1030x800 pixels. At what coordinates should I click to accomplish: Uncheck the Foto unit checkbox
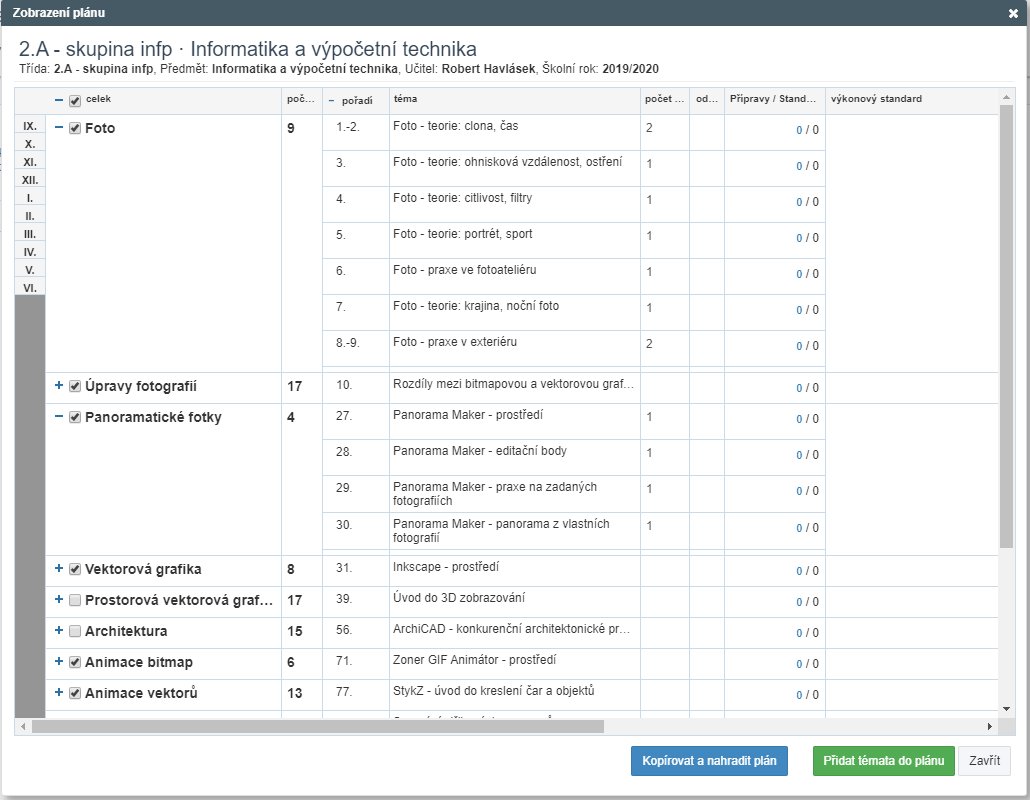coord(75,128)
